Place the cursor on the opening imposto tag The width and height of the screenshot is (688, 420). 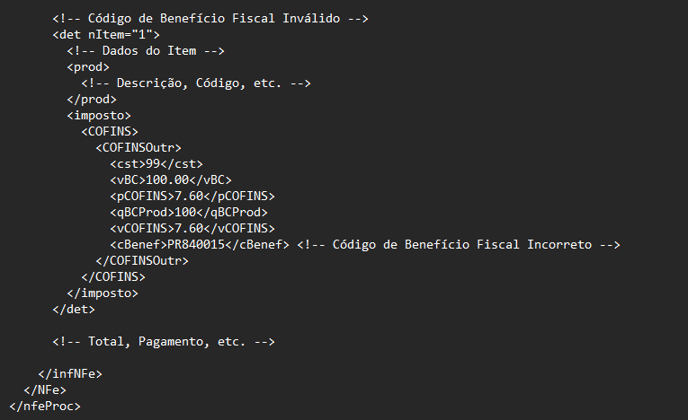tap(99, 115)
